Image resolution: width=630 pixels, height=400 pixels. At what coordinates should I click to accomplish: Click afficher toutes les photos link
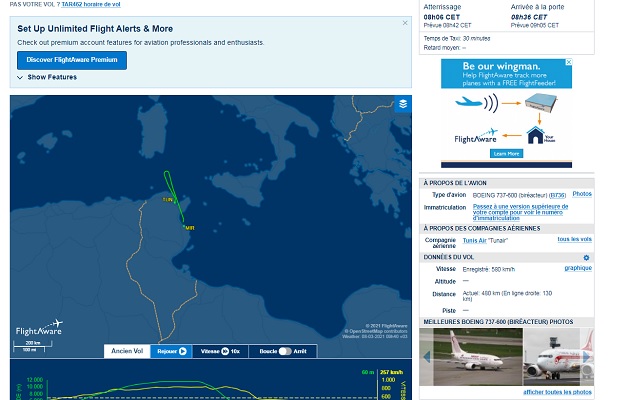pyautogui.click(x=557, y=391)
